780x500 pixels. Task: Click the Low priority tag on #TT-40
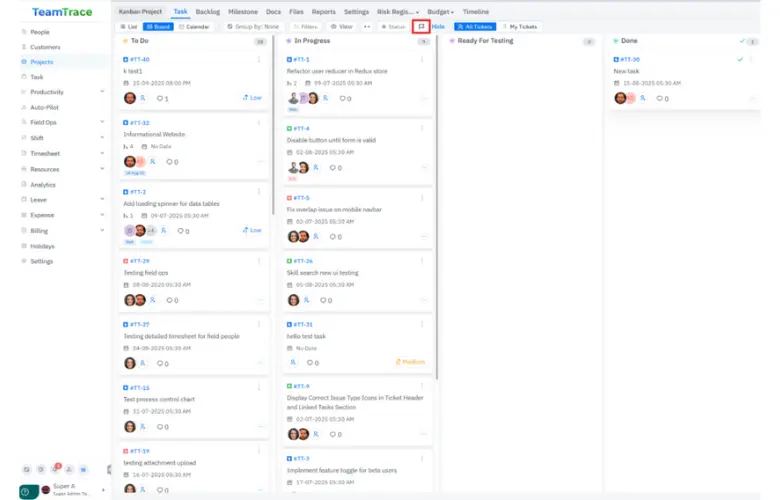[252, 98]
